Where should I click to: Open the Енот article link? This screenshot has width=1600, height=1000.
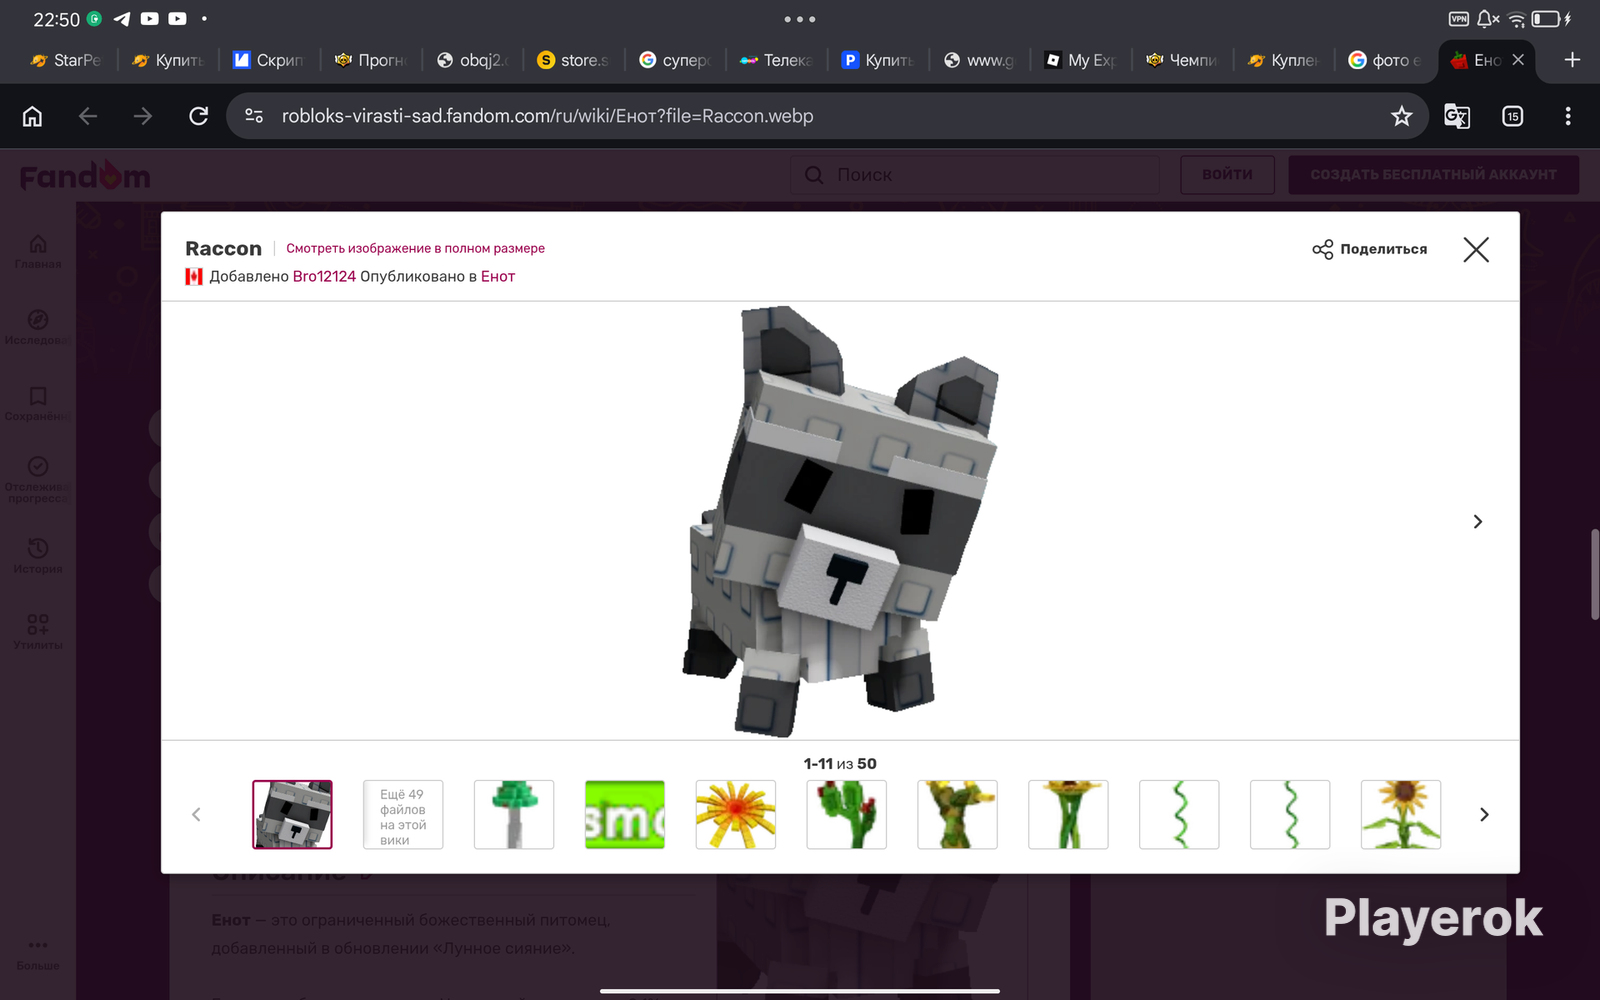(498, 276)
